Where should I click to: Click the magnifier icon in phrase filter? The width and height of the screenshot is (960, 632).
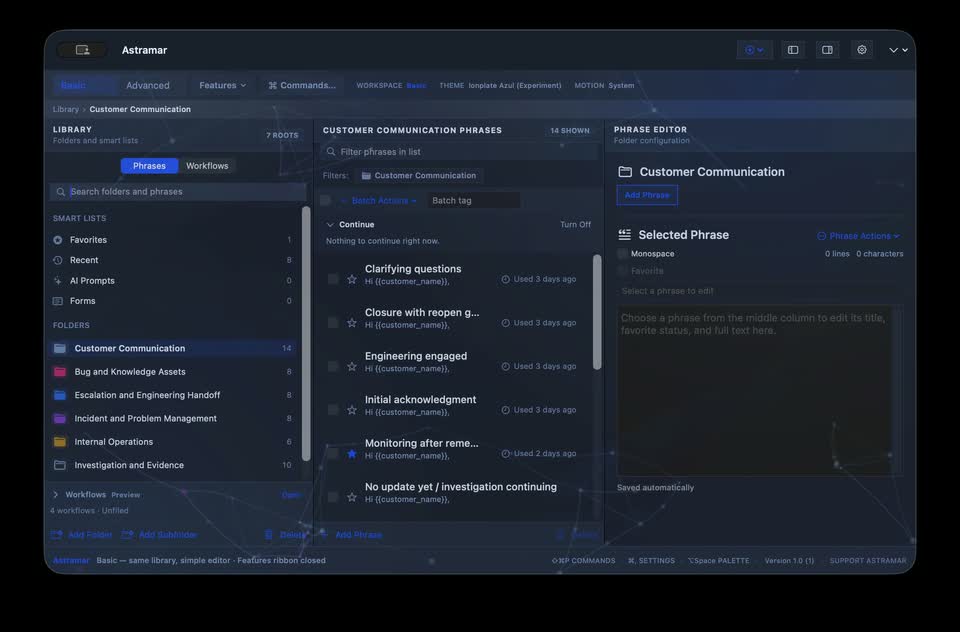(x=331, y=151)
